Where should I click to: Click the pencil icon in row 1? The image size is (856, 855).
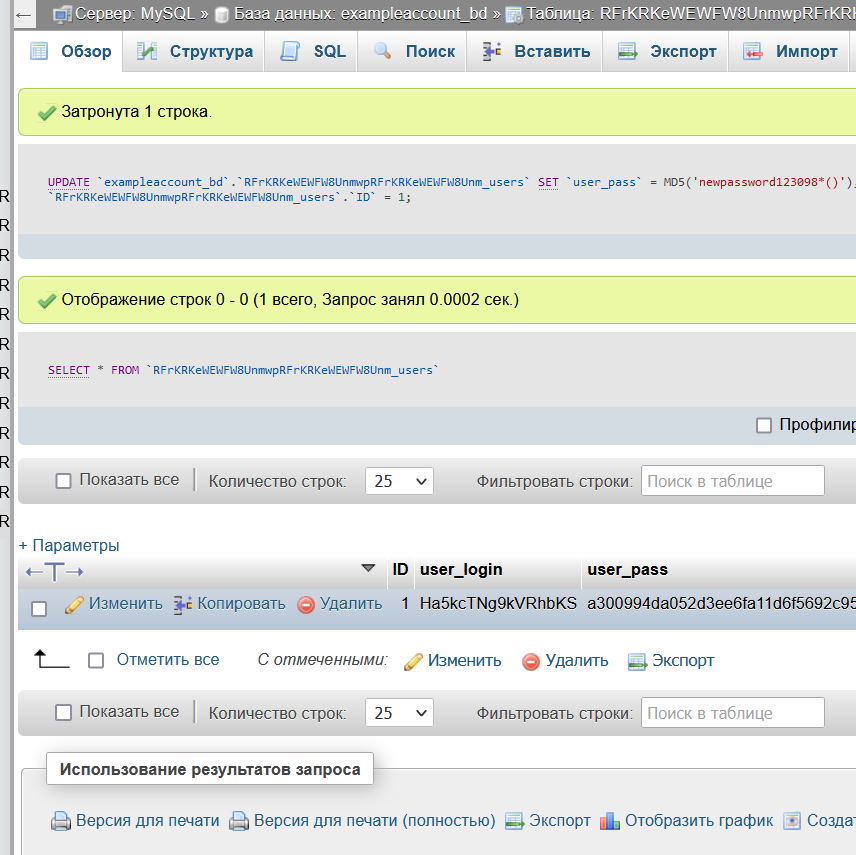[74, 605]
